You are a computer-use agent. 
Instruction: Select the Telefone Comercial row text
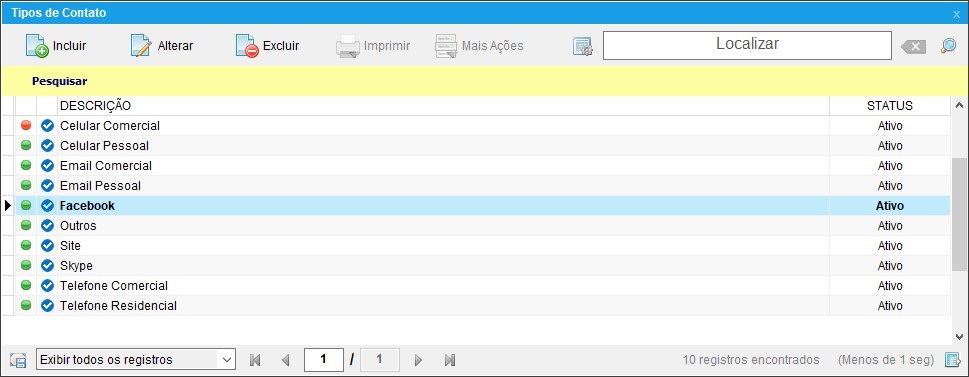point(114,286)
